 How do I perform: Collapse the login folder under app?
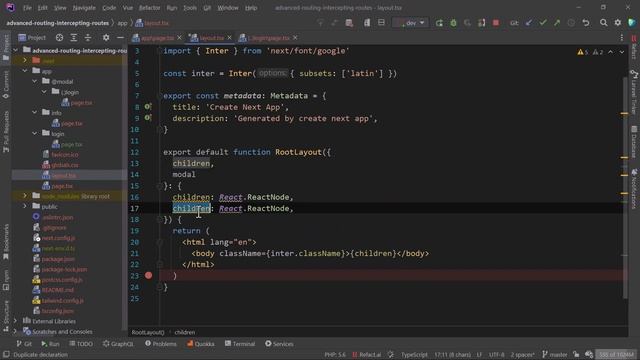click(x=35, y=133)
